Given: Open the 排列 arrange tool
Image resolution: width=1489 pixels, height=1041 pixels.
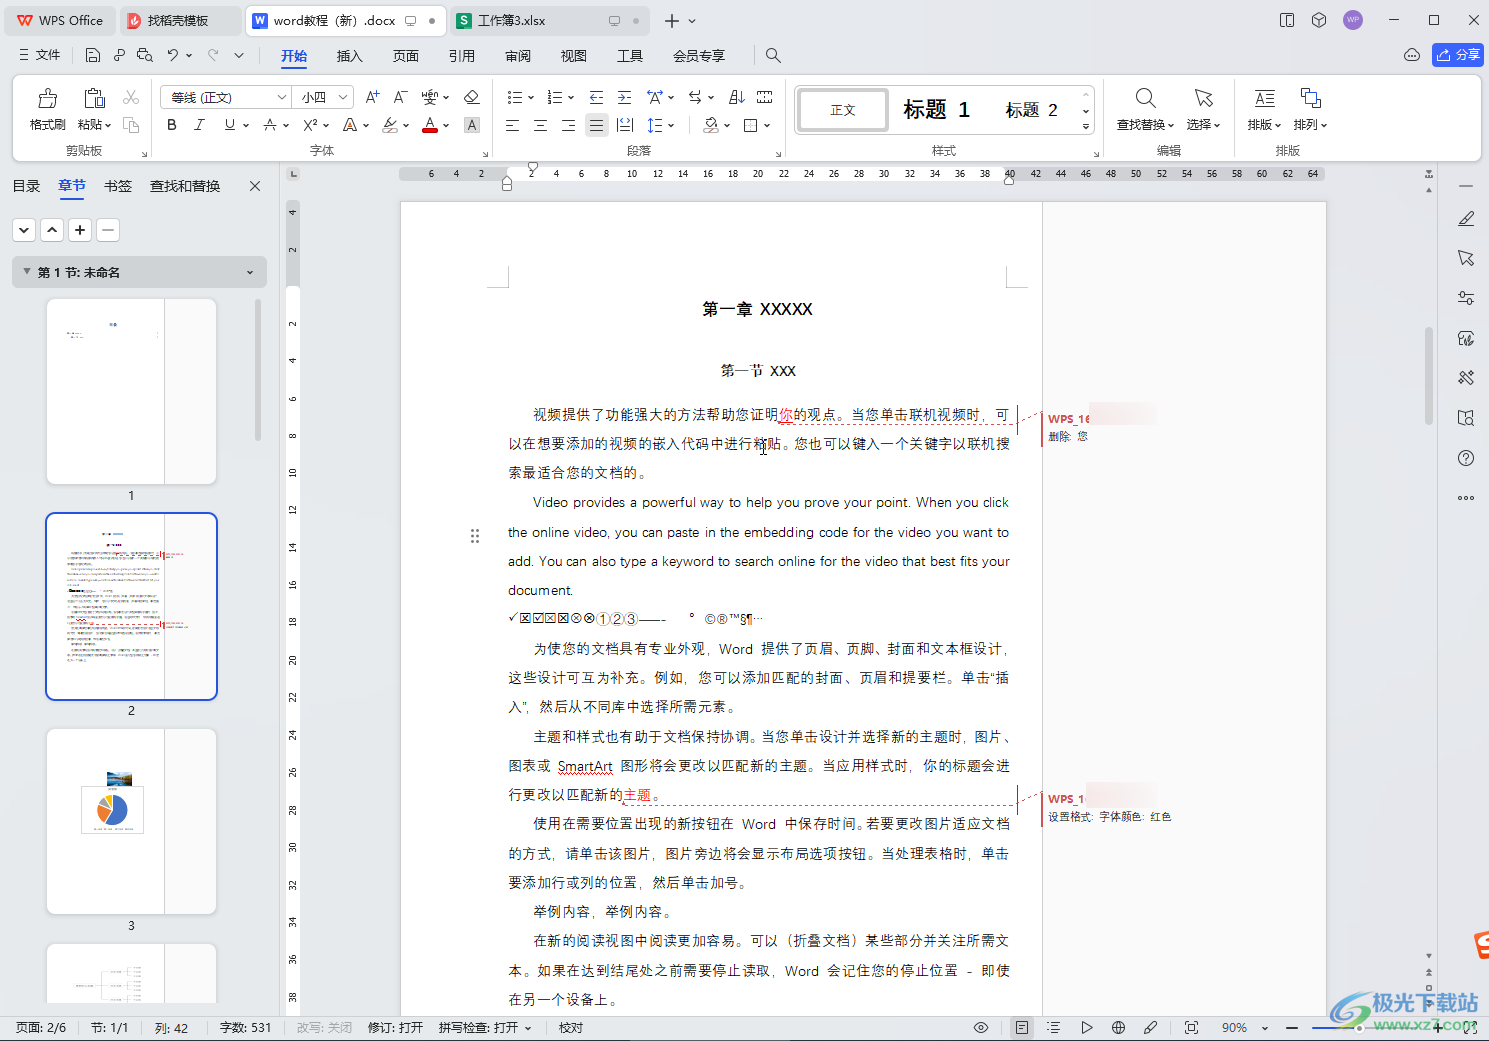Looking at the screenshot, I should (1310, 109).
